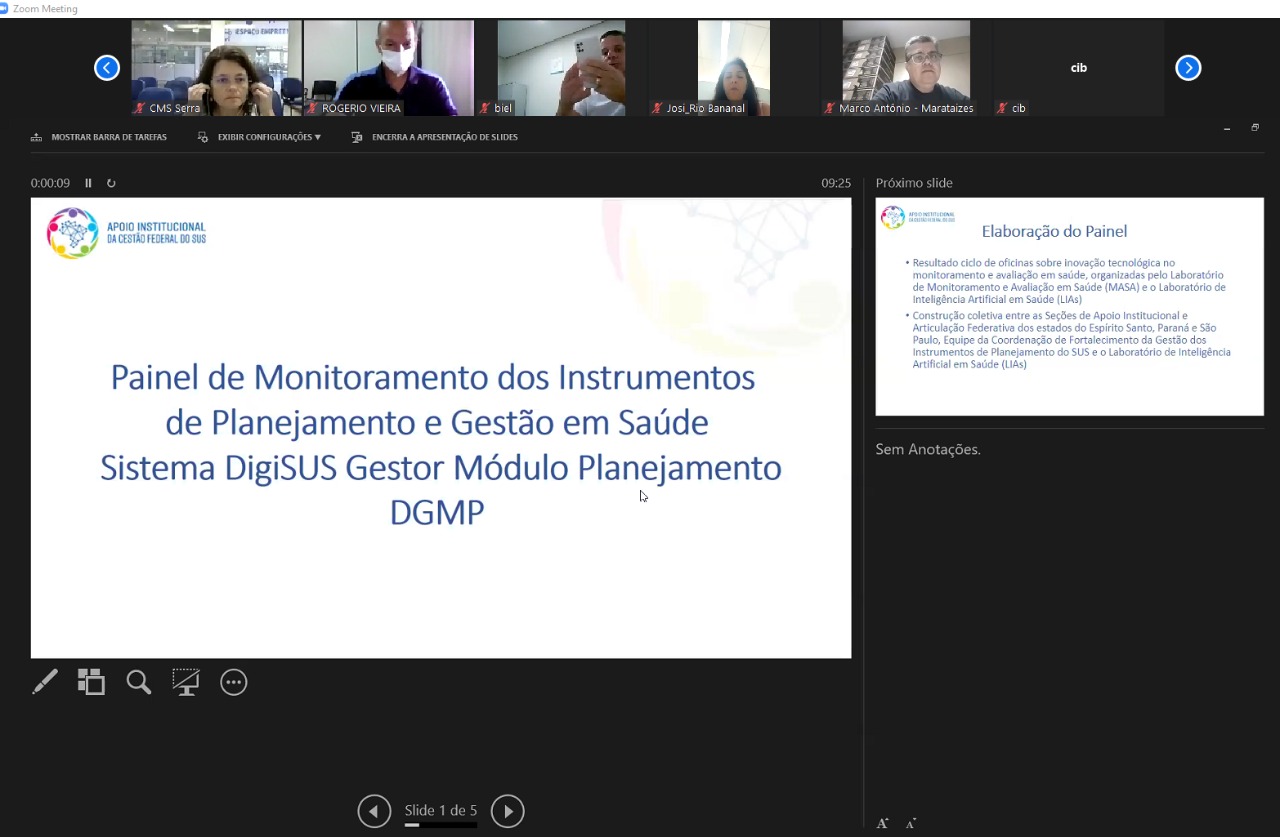
Task: Open pen and laser pointer tools
Action: 45,682
